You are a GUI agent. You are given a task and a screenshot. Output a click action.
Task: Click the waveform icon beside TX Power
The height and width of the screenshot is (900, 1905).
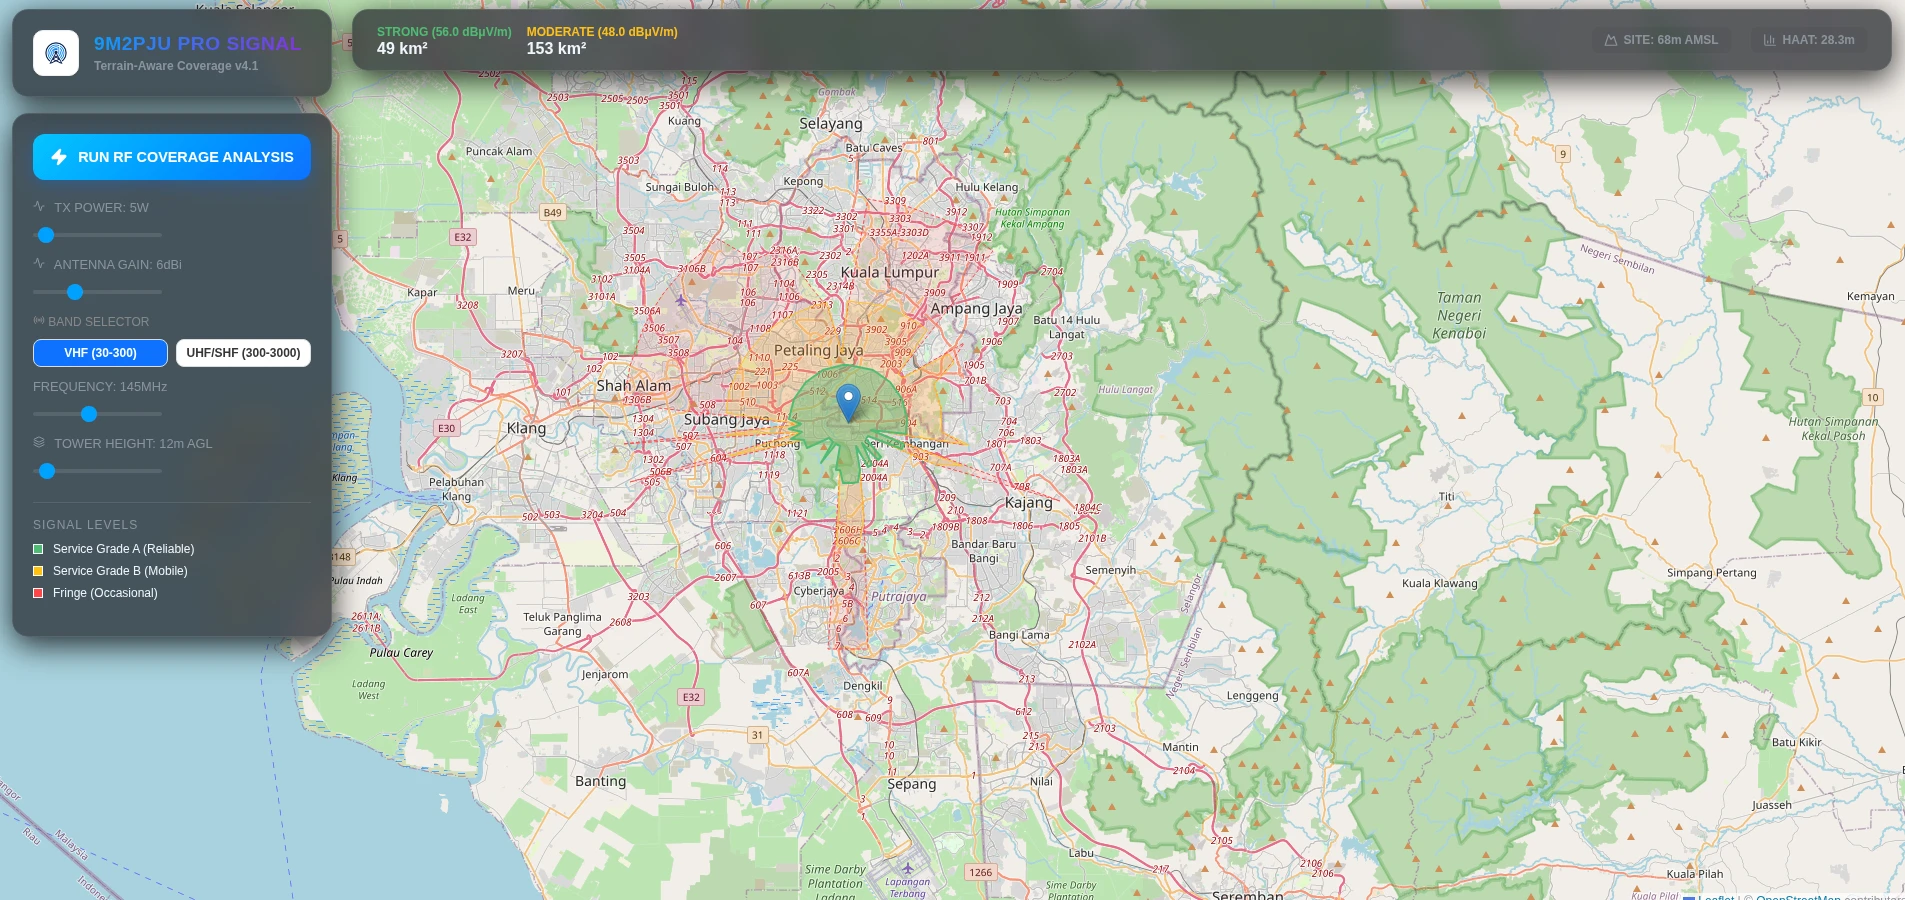click(x=39, y=207)
